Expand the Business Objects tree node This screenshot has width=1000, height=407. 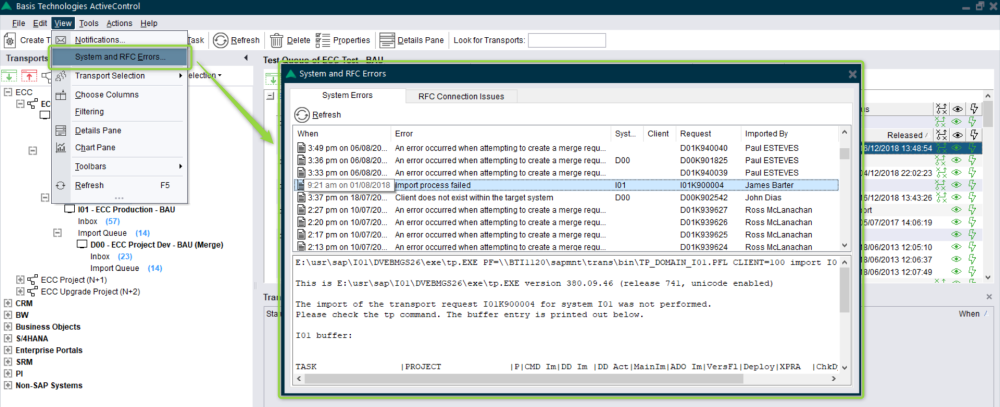coord(8,327)
